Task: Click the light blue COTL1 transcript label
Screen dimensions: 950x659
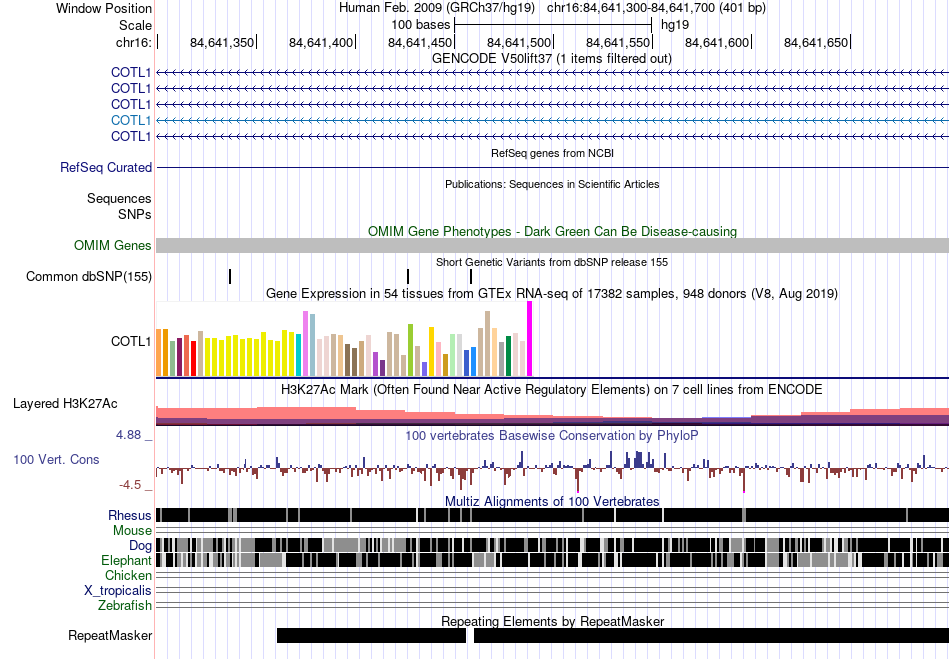Action: click(x=131, y=121)
